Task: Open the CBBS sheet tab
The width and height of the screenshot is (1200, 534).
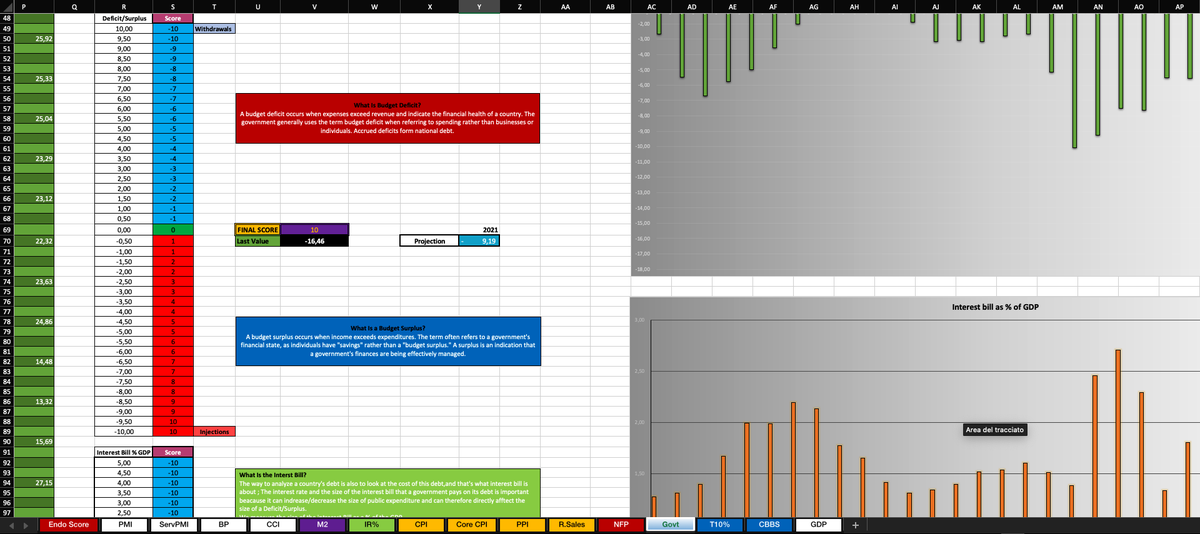Action: click(769, 525)
